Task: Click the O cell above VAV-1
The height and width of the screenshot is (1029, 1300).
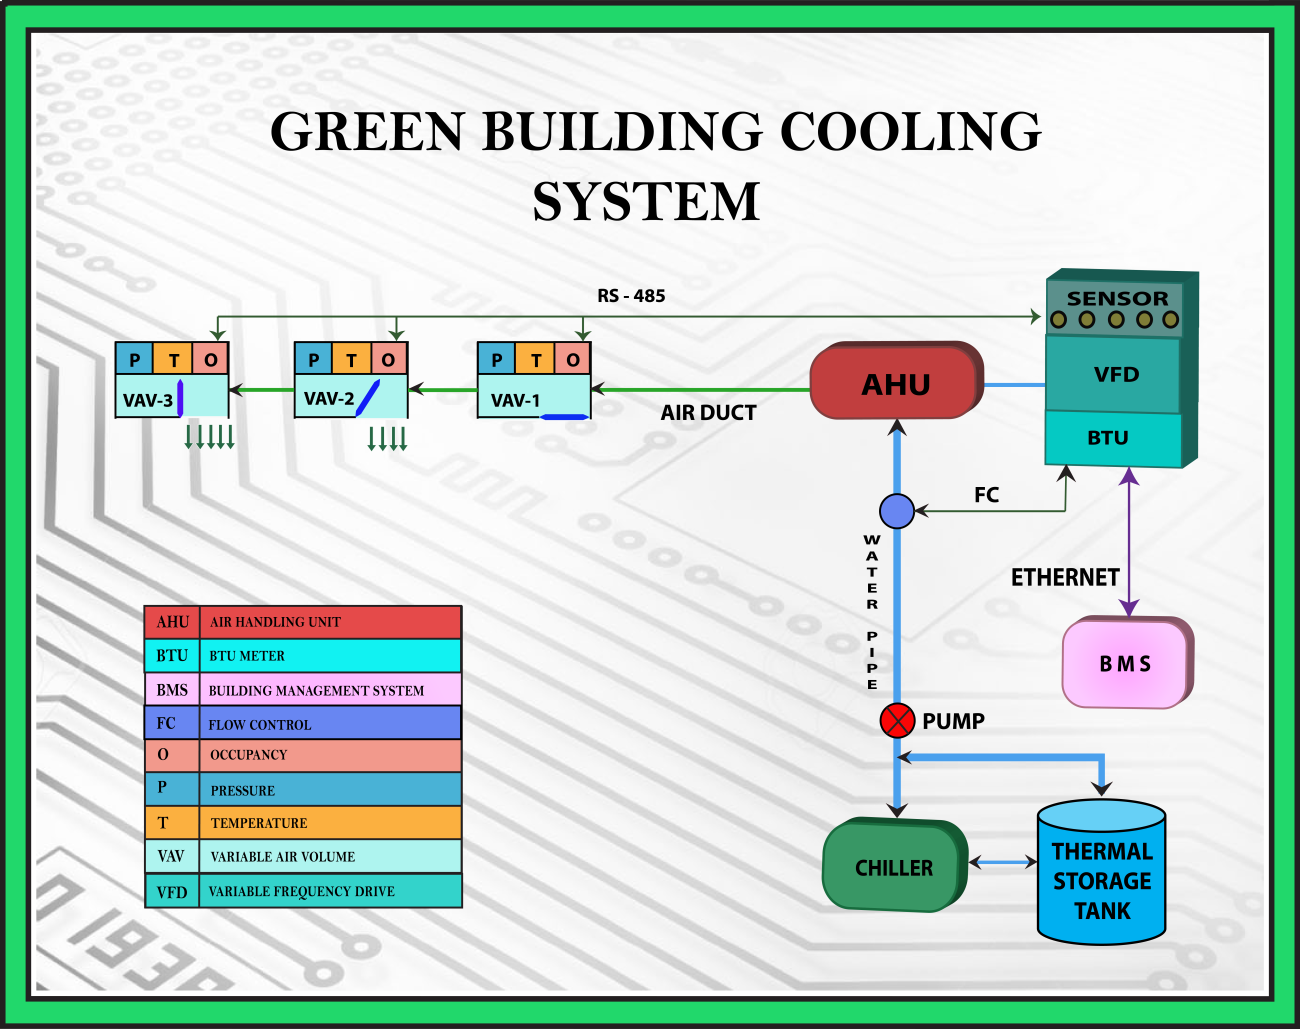Action: [573, 359]
